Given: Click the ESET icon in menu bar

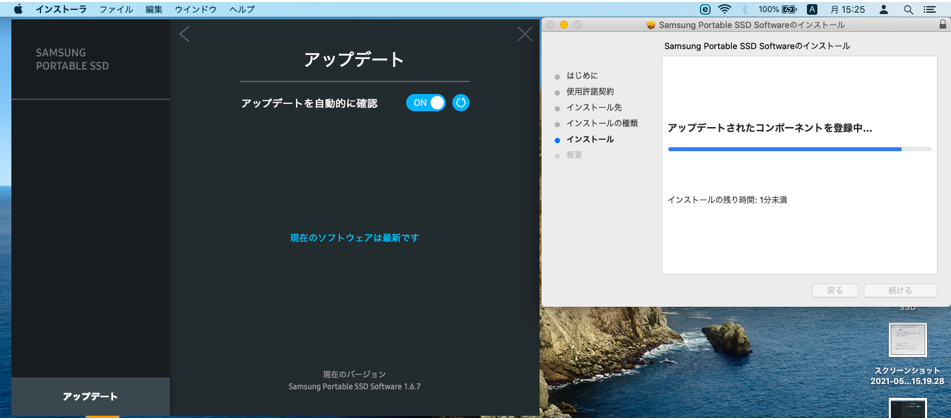Looking at the screenshot, I should (x=705, y=9).
